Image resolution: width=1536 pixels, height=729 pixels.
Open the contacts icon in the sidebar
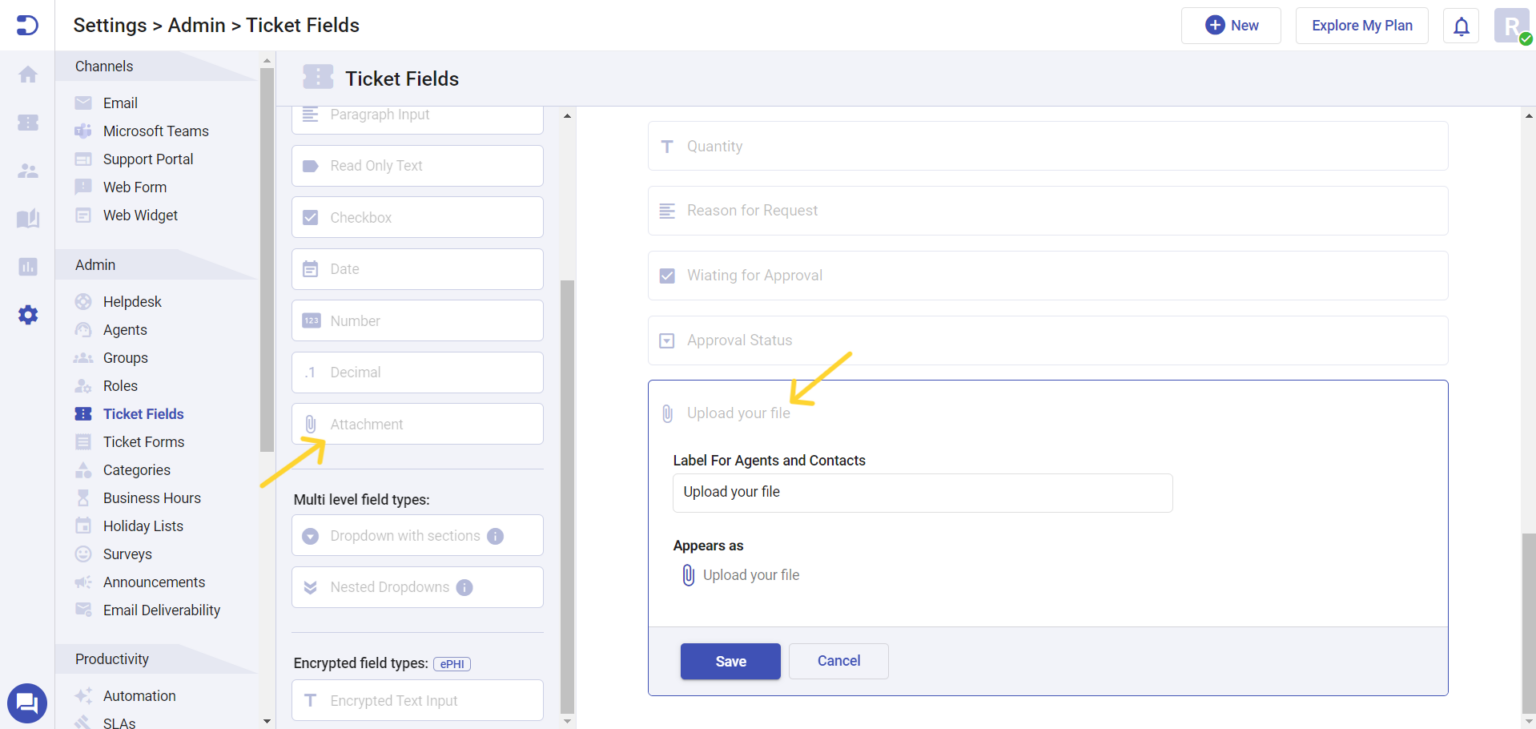coord(27,170)
